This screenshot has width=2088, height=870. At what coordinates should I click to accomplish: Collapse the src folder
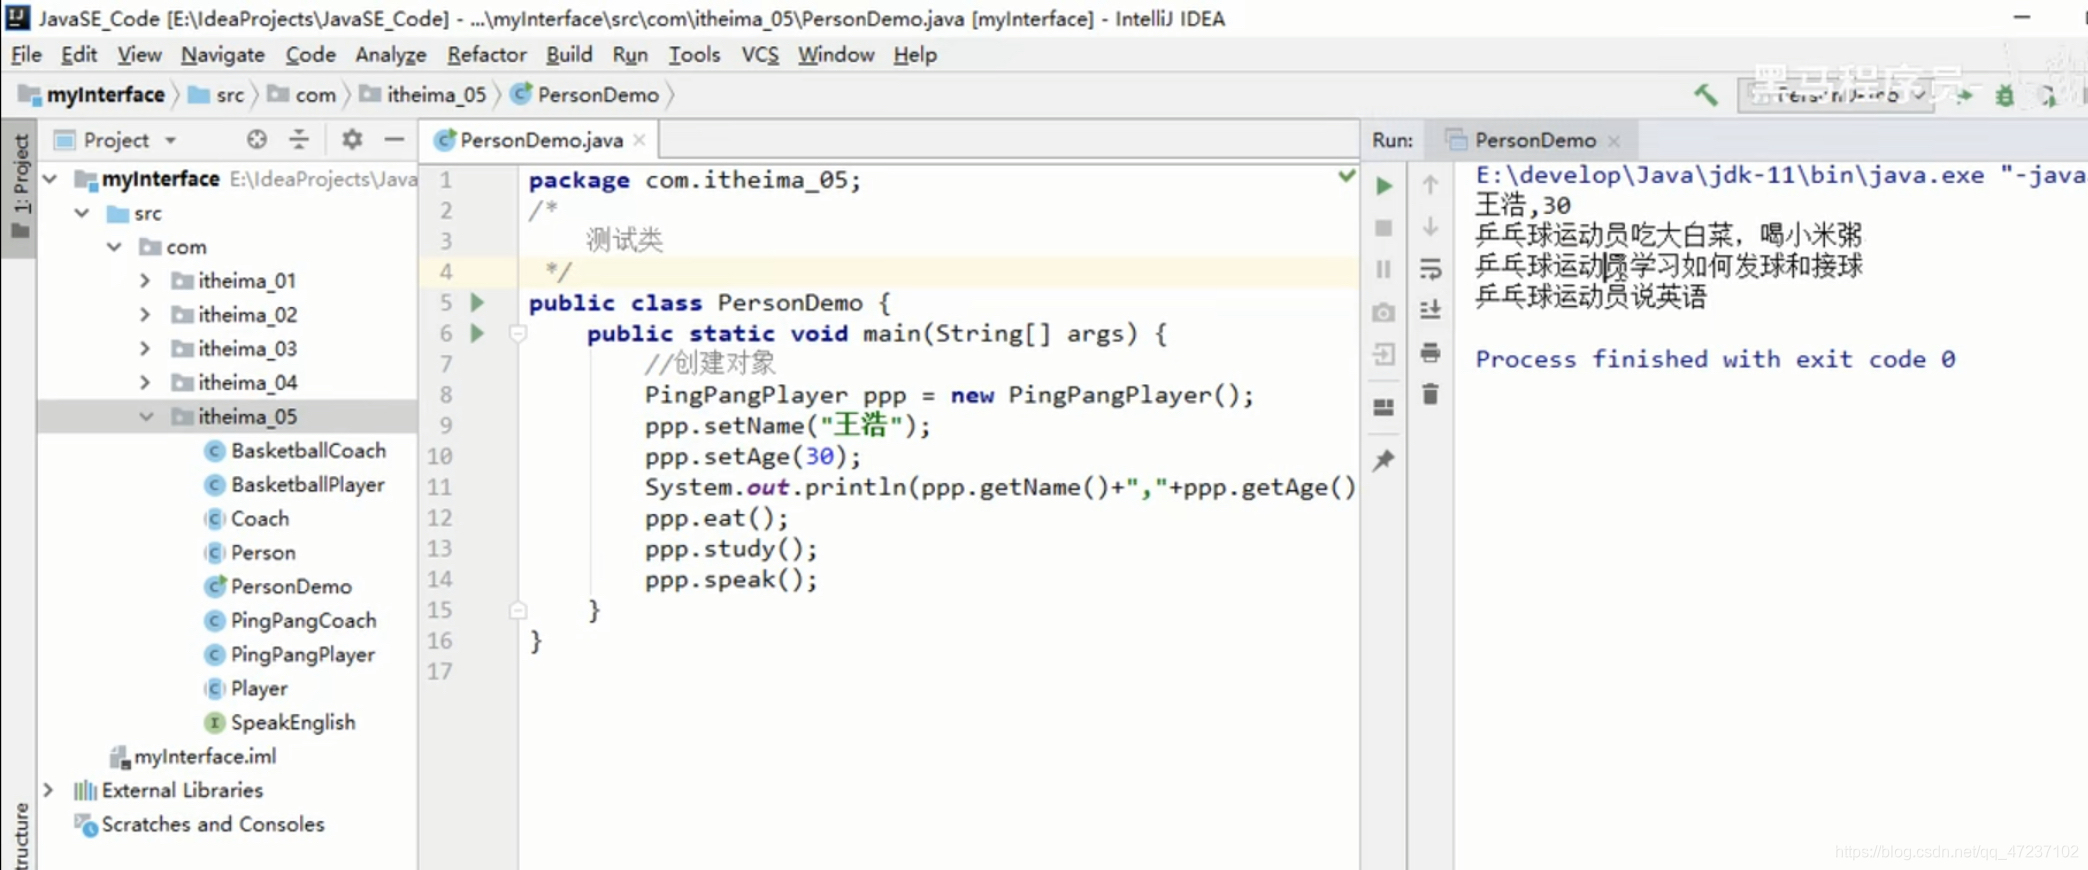click(x=82, y=213)
